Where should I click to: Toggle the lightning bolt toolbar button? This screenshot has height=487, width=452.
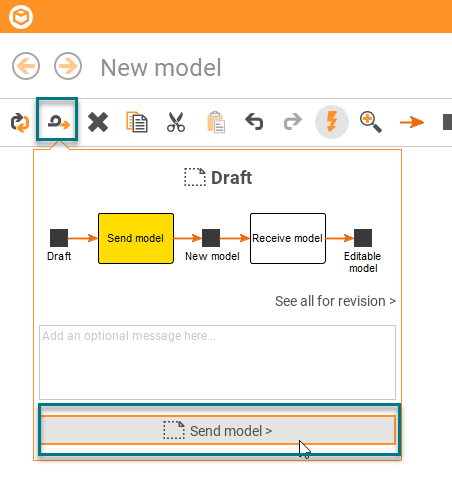pos(332,122)
